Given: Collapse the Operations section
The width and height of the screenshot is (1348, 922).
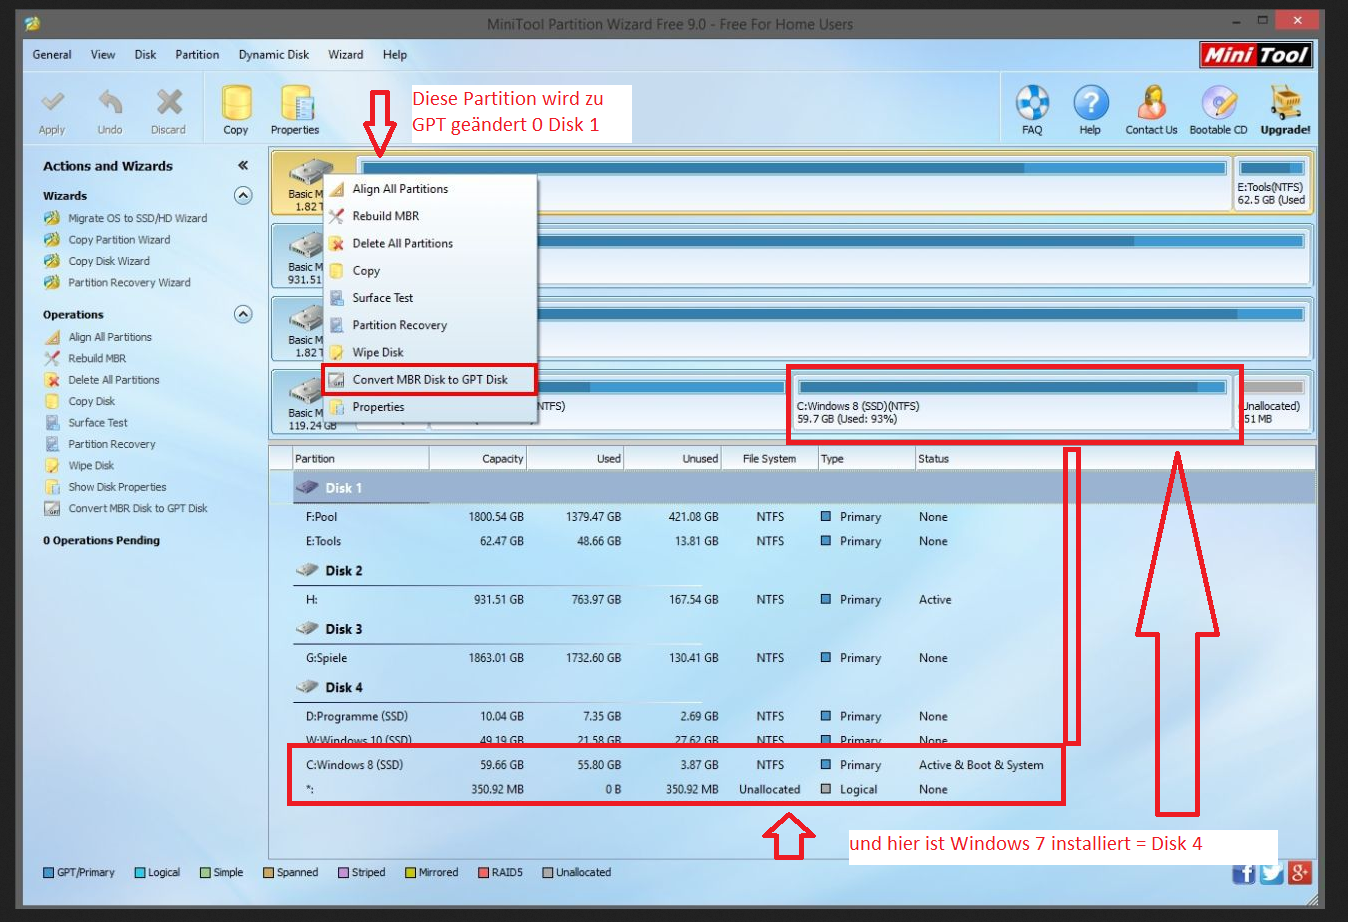Looking at the screenshot, I should (x=243, y=314).
